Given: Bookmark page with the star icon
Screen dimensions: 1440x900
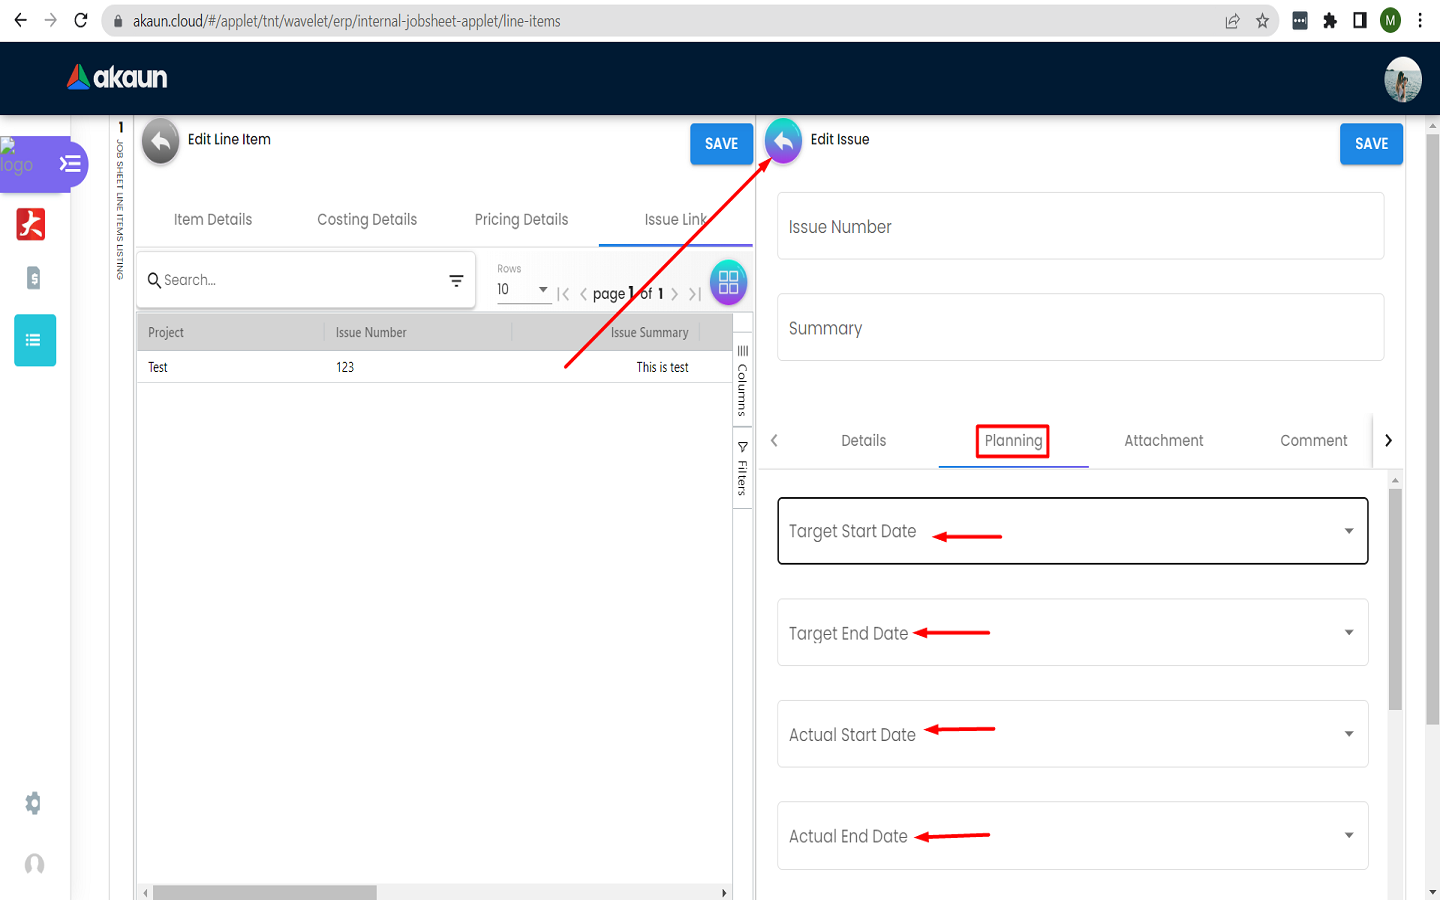Looking at the screenshot, I should 1262,21.
